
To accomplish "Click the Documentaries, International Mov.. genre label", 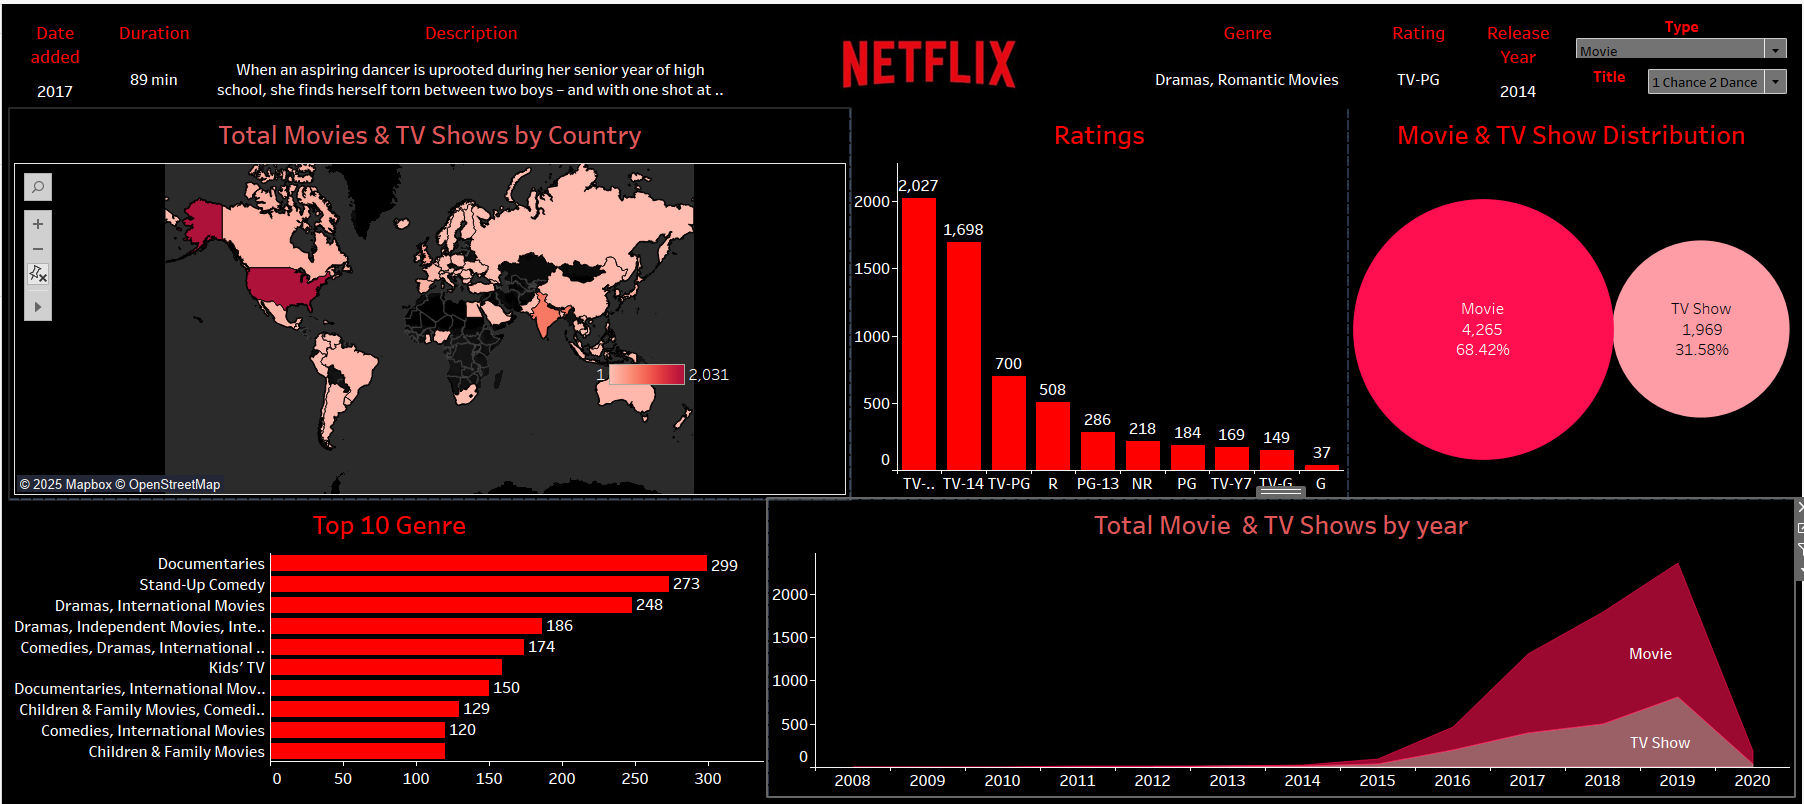I will 140,689.
